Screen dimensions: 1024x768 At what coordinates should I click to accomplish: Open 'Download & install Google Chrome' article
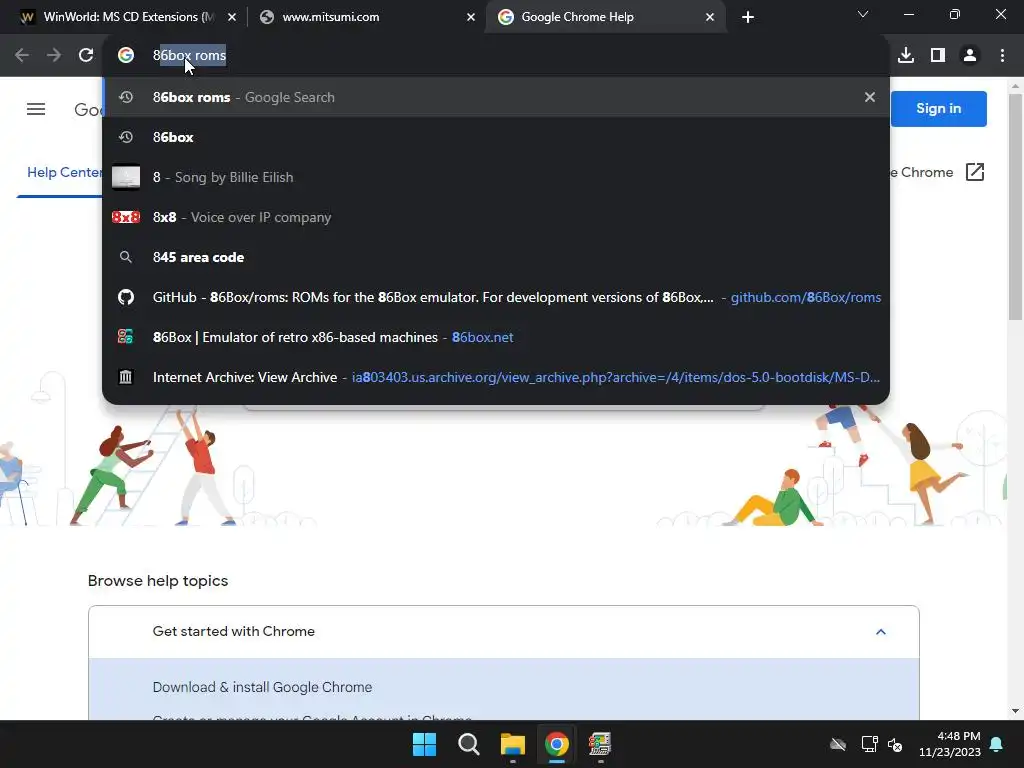pos(262,687)
